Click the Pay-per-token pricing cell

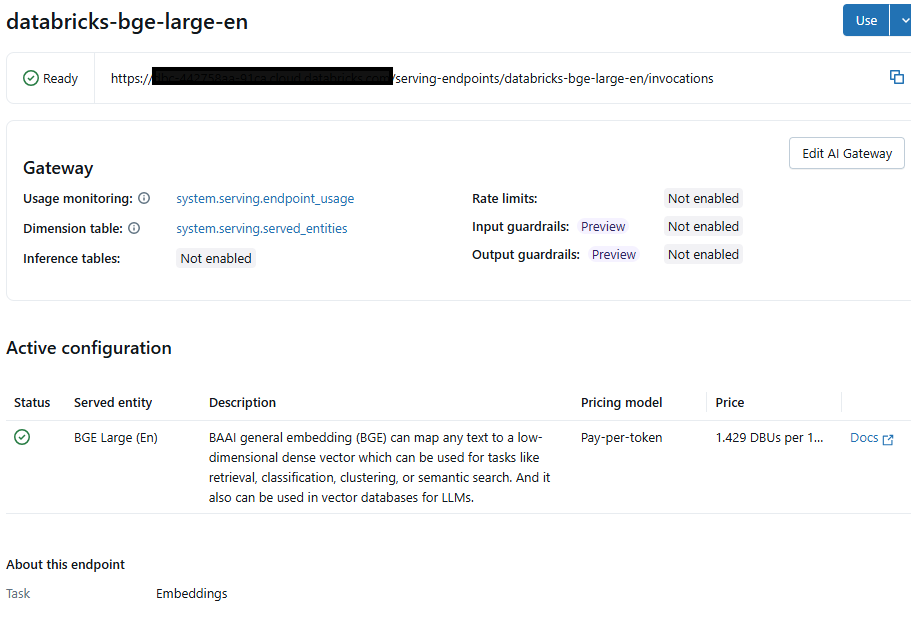621,438
